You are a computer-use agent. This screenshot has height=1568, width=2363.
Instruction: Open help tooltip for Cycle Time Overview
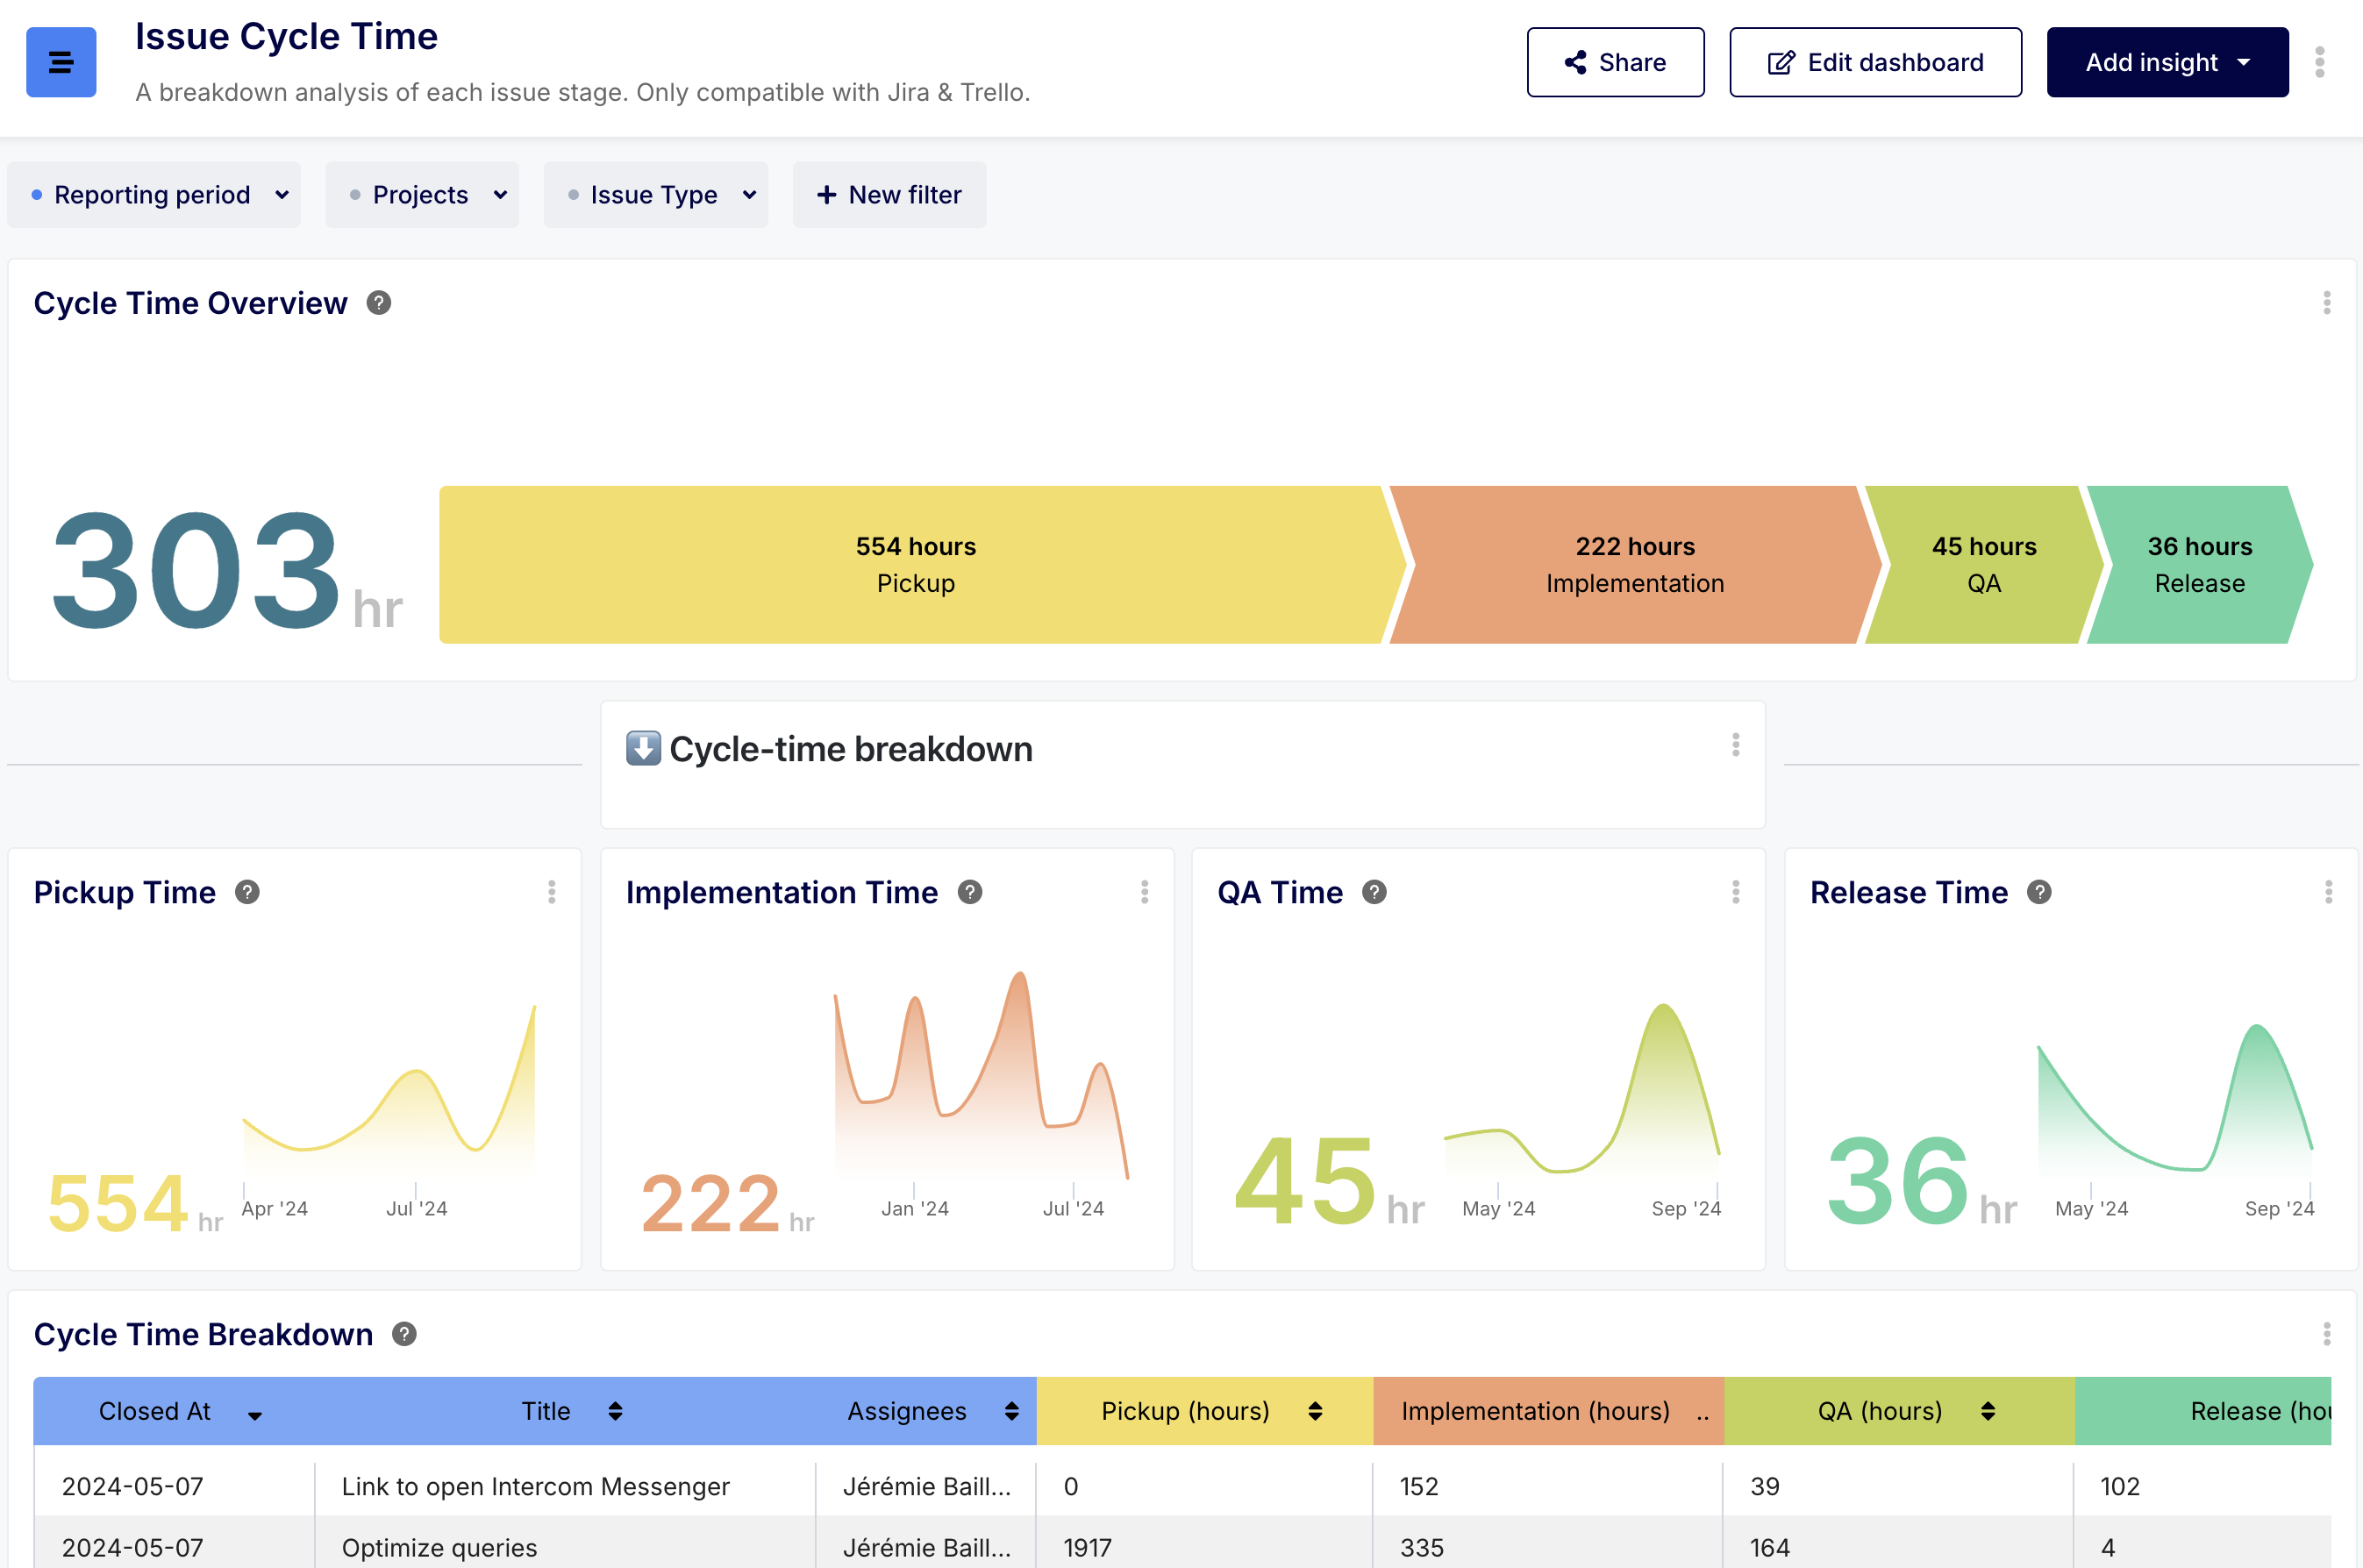(x=378, y=303)
